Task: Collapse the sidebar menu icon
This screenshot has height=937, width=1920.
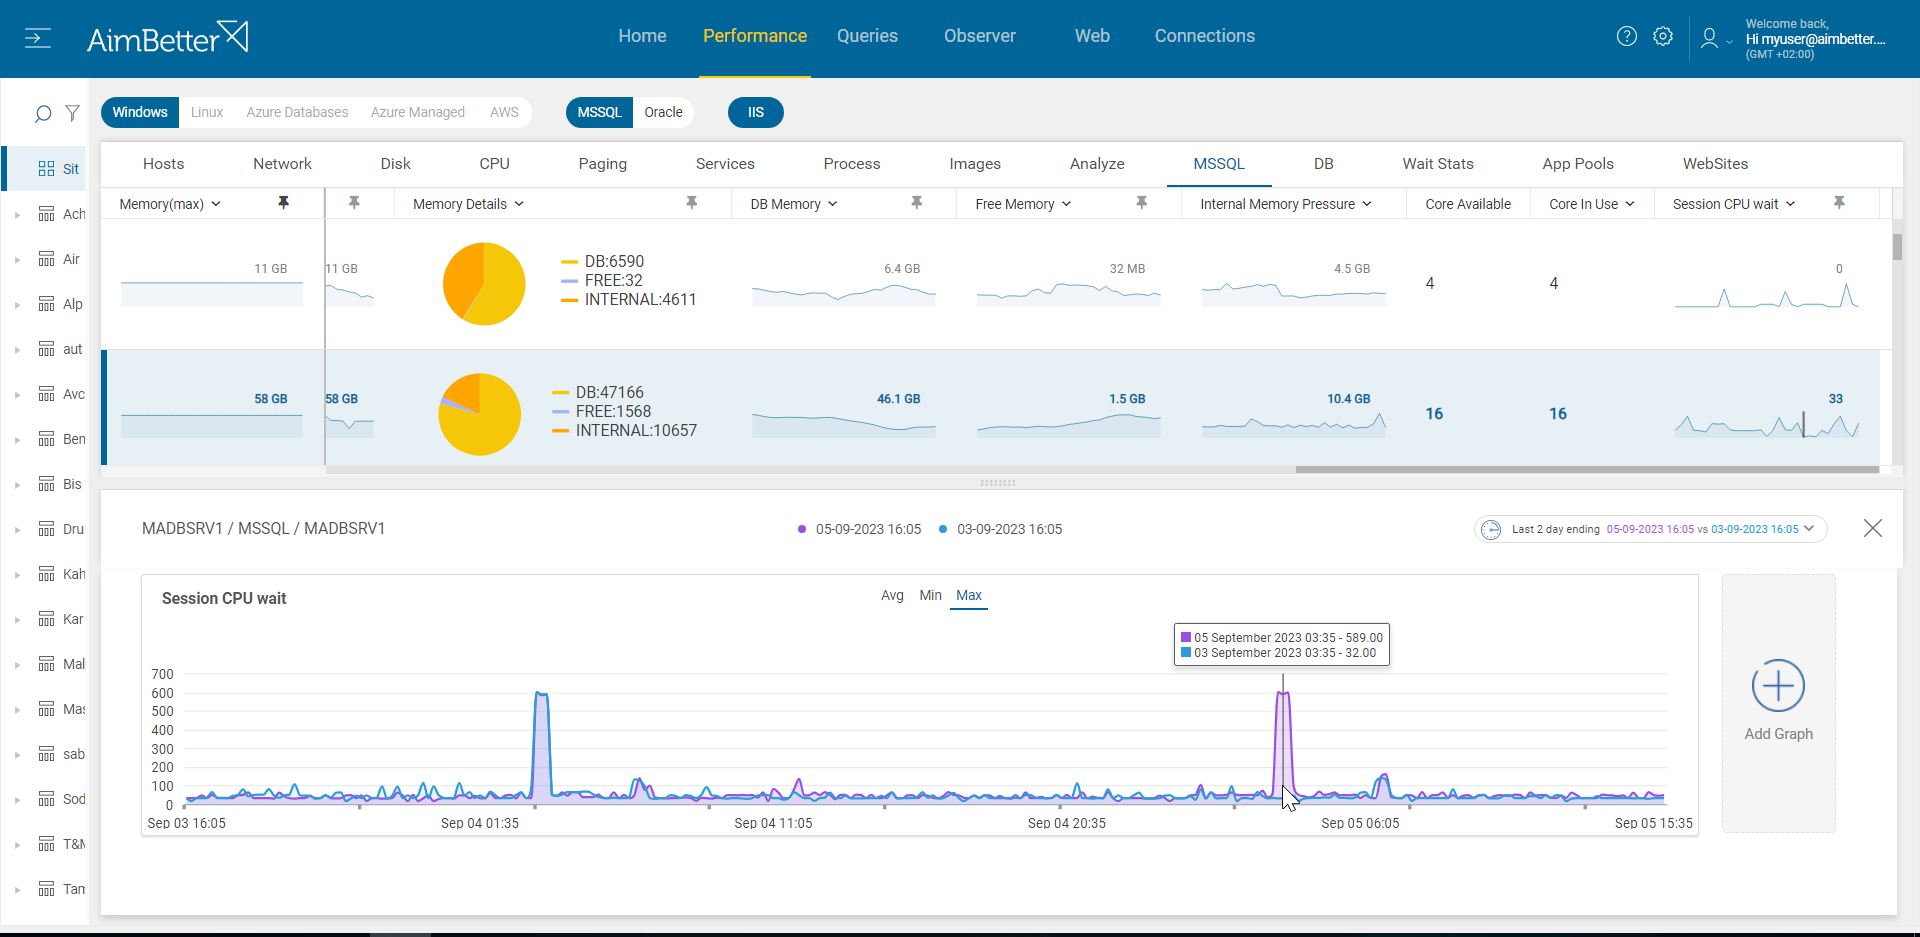Action: [x=38, y=39]
